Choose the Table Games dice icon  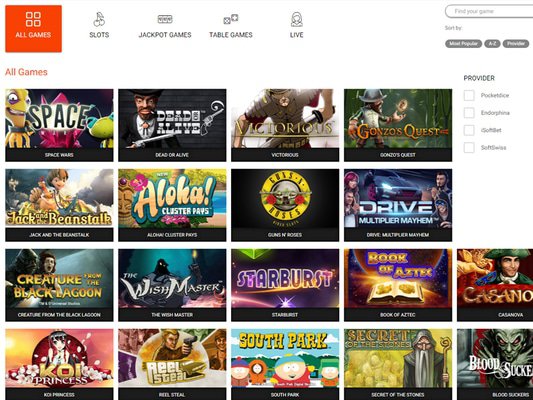click(230, 19)
